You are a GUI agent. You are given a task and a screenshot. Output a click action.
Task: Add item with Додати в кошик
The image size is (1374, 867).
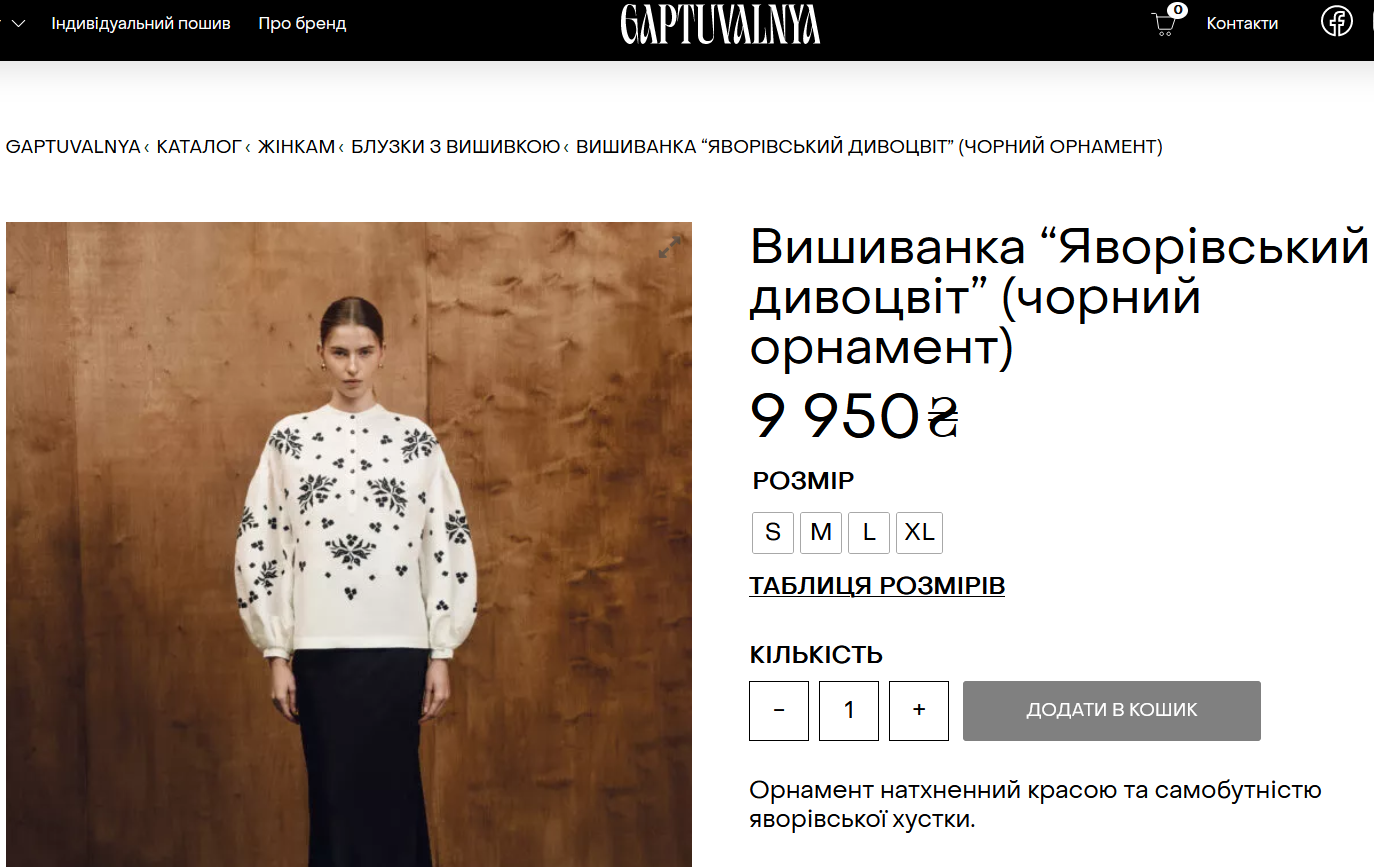tap(1112, 711)
